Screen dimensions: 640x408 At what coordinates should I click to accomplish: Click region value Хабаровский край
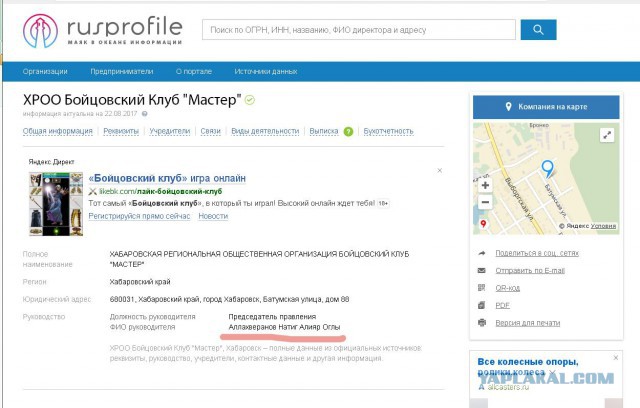[140, 282]
